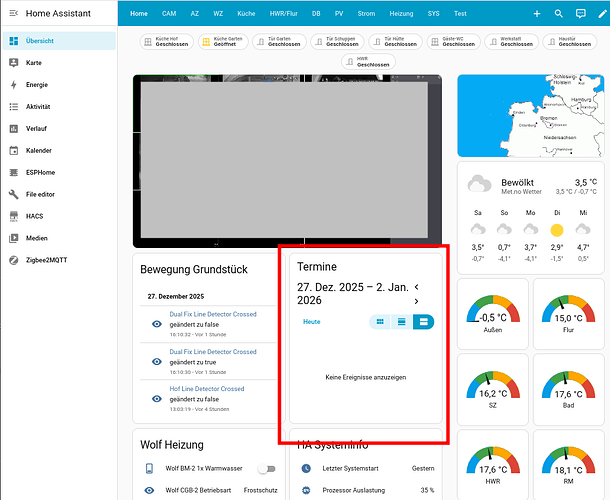Open Küche Garten Geöffnet badge

coord(223,42)
